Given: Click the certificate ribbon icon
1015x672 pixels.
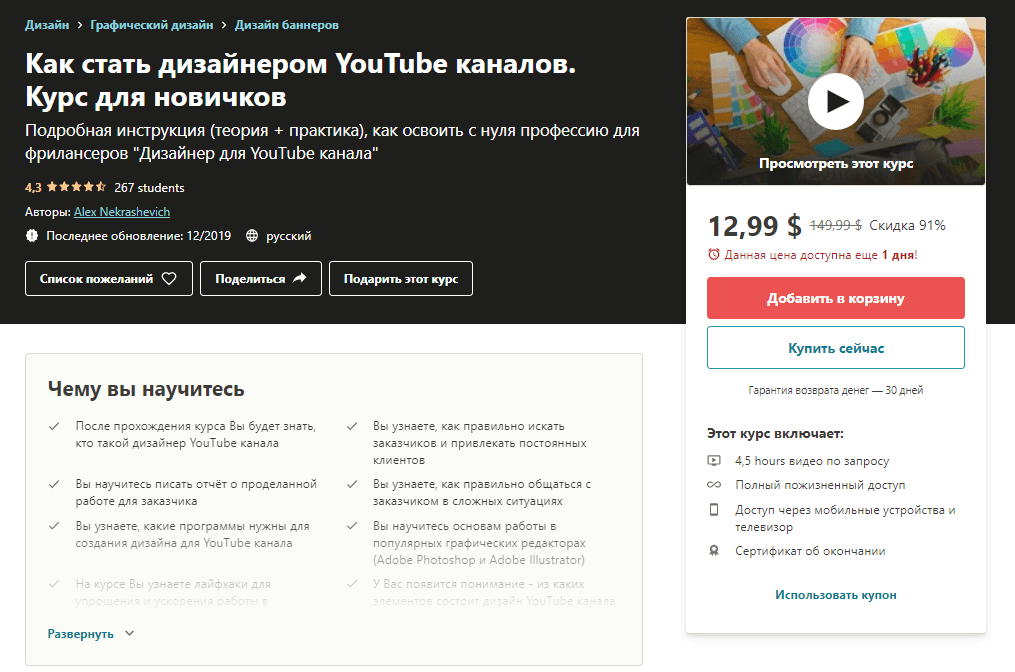Looking at the screenshot, I should click(714, 551).
